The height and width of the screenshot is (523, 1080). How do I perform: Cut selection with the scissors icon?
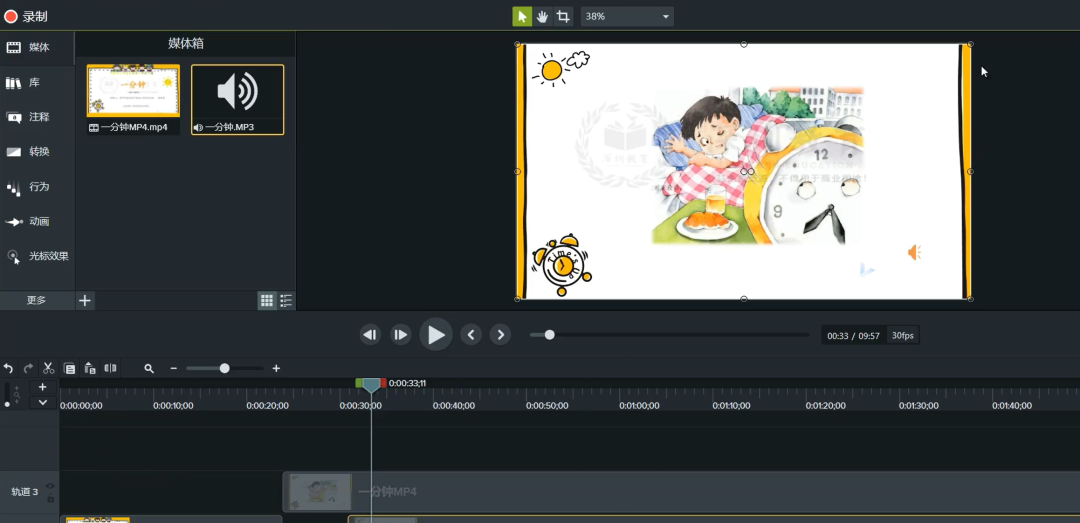point(48,369)
